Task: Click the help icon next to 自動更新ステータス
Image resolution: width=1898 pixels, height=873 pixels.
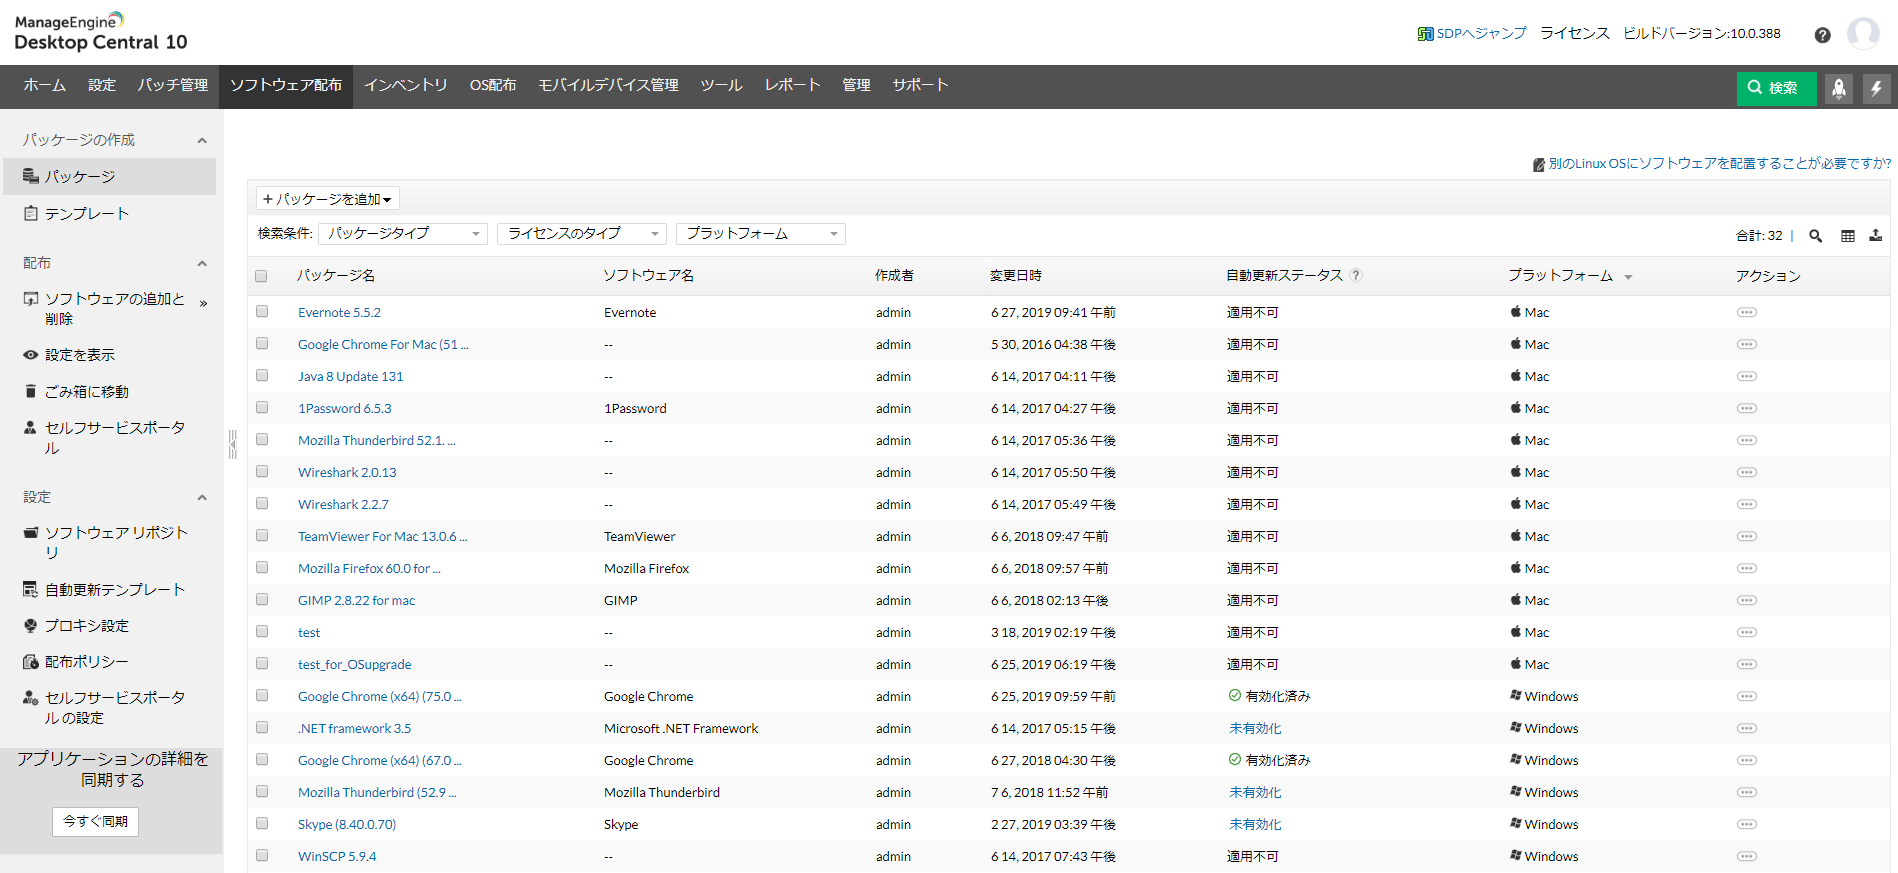Action: coord(1356,276)
